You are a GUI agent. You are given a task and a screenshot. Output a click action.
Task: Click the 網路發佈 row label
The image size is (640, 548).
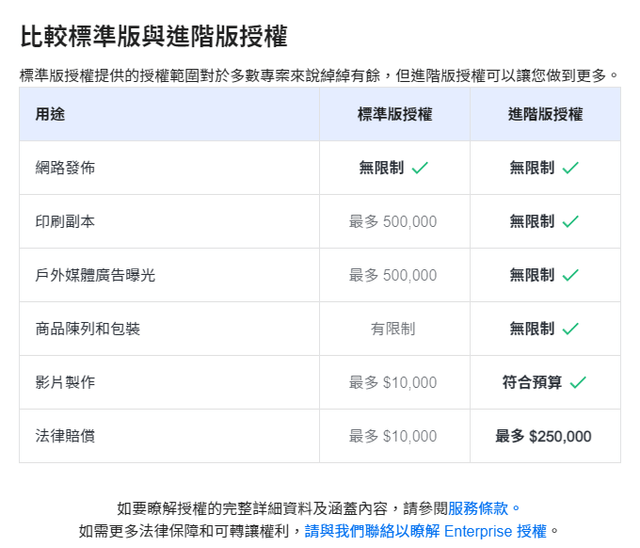65,168
